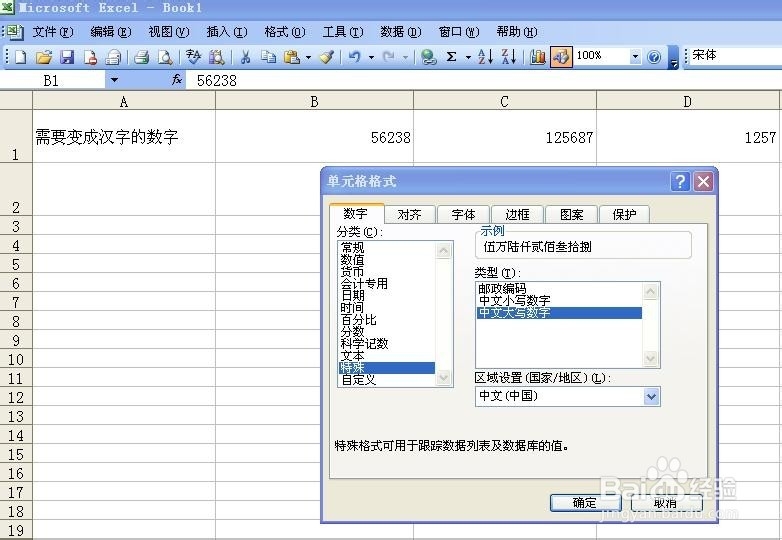
Task: Click the Permission icon in the toolbar
Action: pos(90,57)
